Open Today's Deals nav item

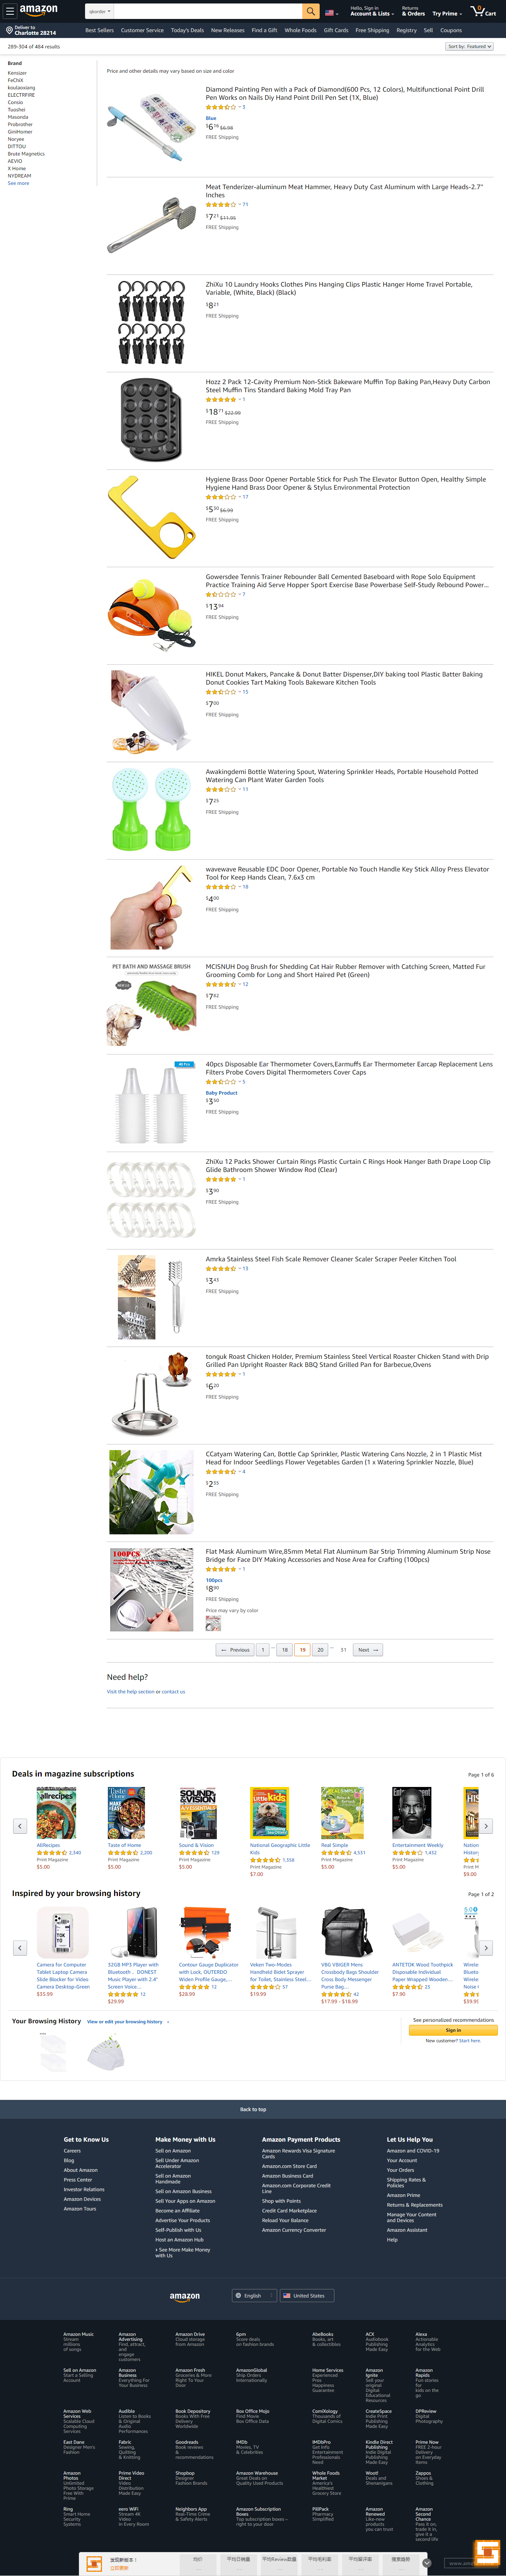click(187, 30)
